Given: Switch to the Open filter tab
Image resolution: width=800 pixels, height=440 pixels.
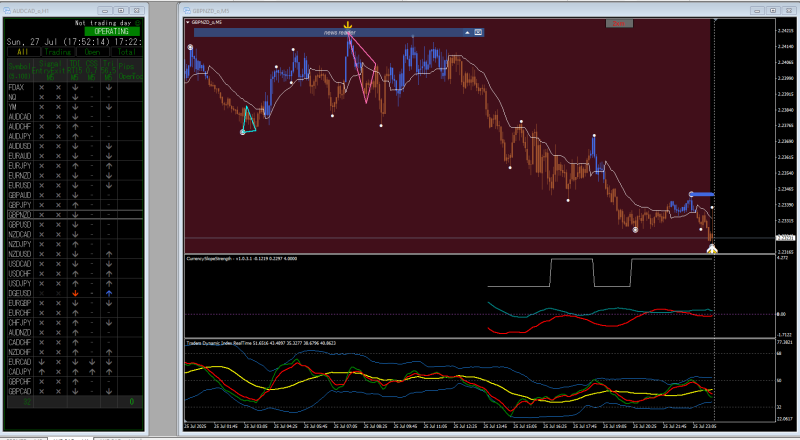Looking at the screenshot, I should coord(92,52).
